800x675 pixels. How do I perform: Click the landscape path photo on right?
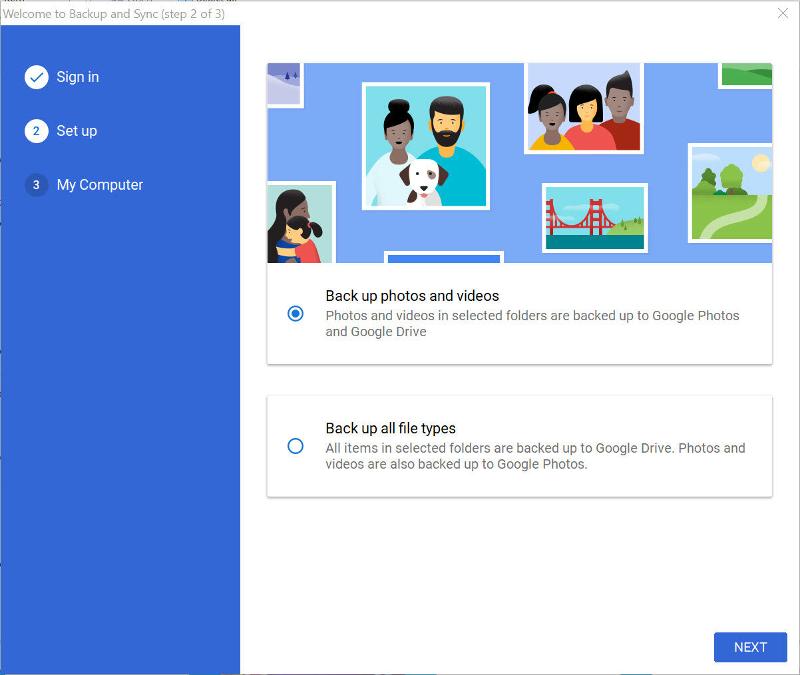731,192
